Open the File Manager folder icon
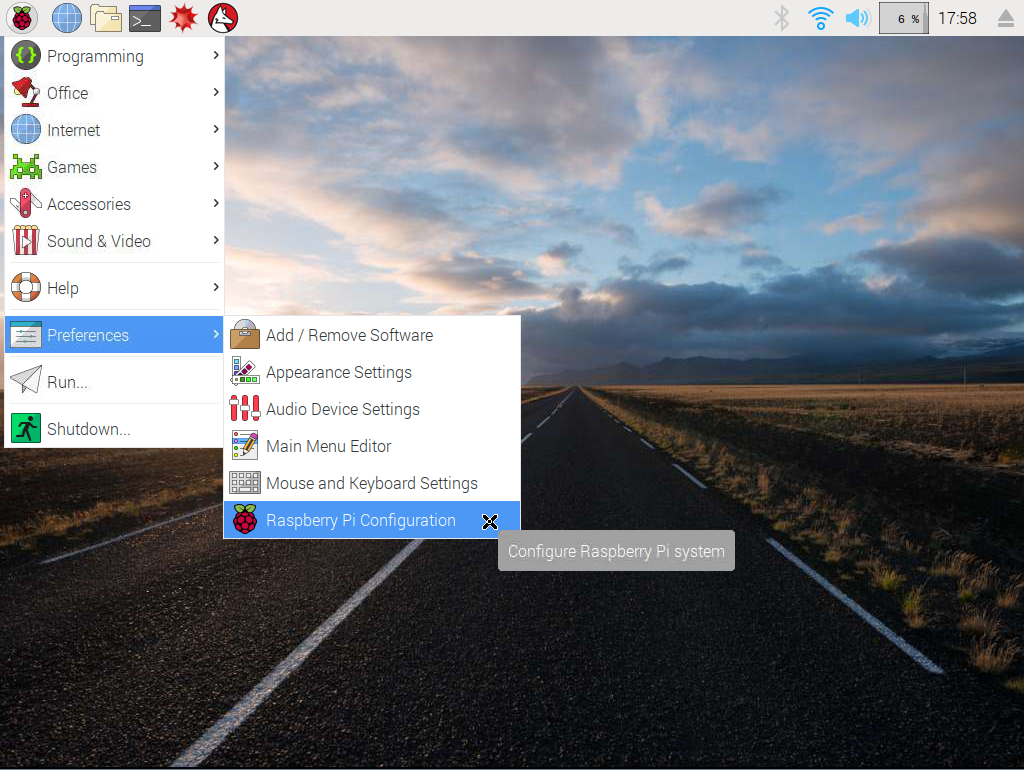Image resolution: width=1024 pixels, height=770 pixels. point(105,17)
